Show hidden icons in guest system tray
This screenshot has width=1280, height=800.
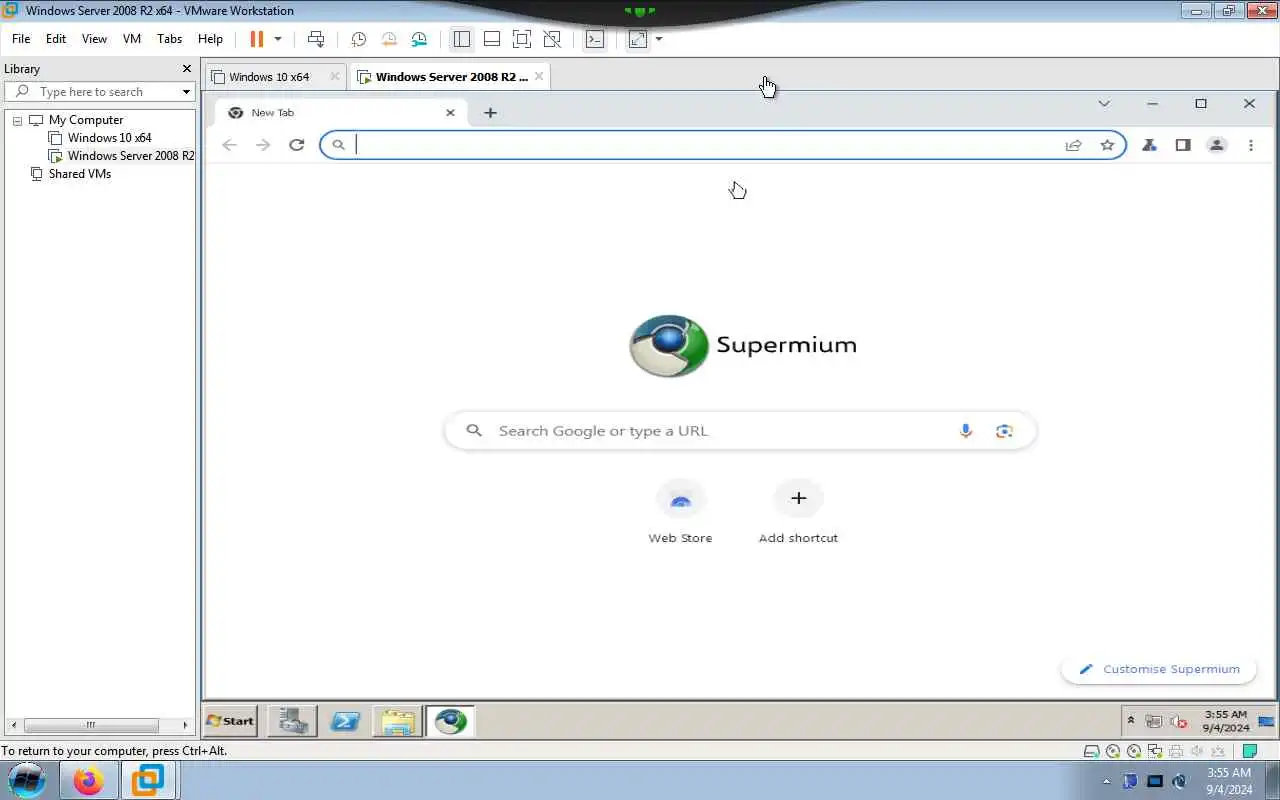pyautogui.click(x=1131, y=721)
